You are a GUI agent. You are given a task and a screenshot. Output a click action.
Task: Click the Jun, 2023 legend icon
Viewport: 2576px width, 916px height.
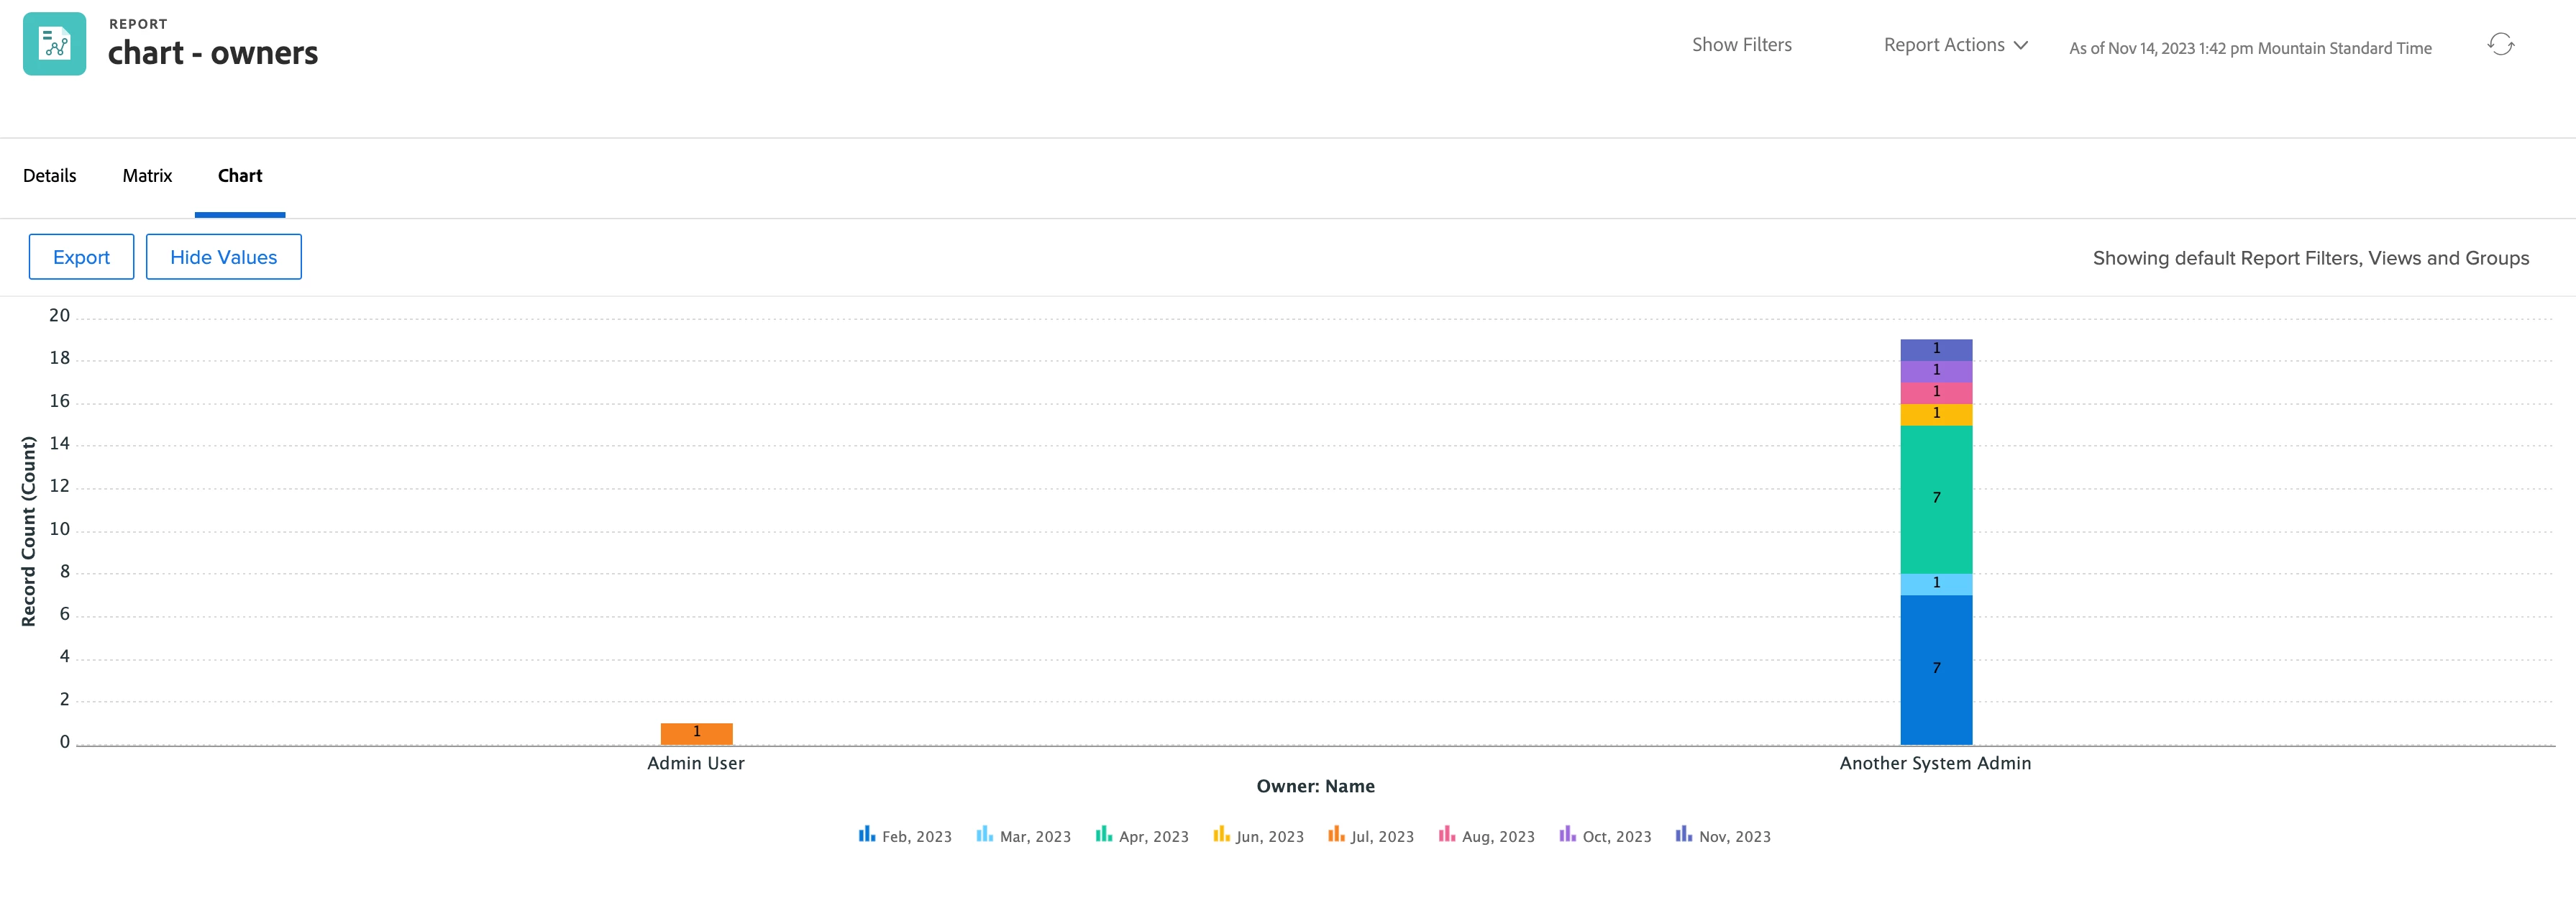tap(1221, 834)
